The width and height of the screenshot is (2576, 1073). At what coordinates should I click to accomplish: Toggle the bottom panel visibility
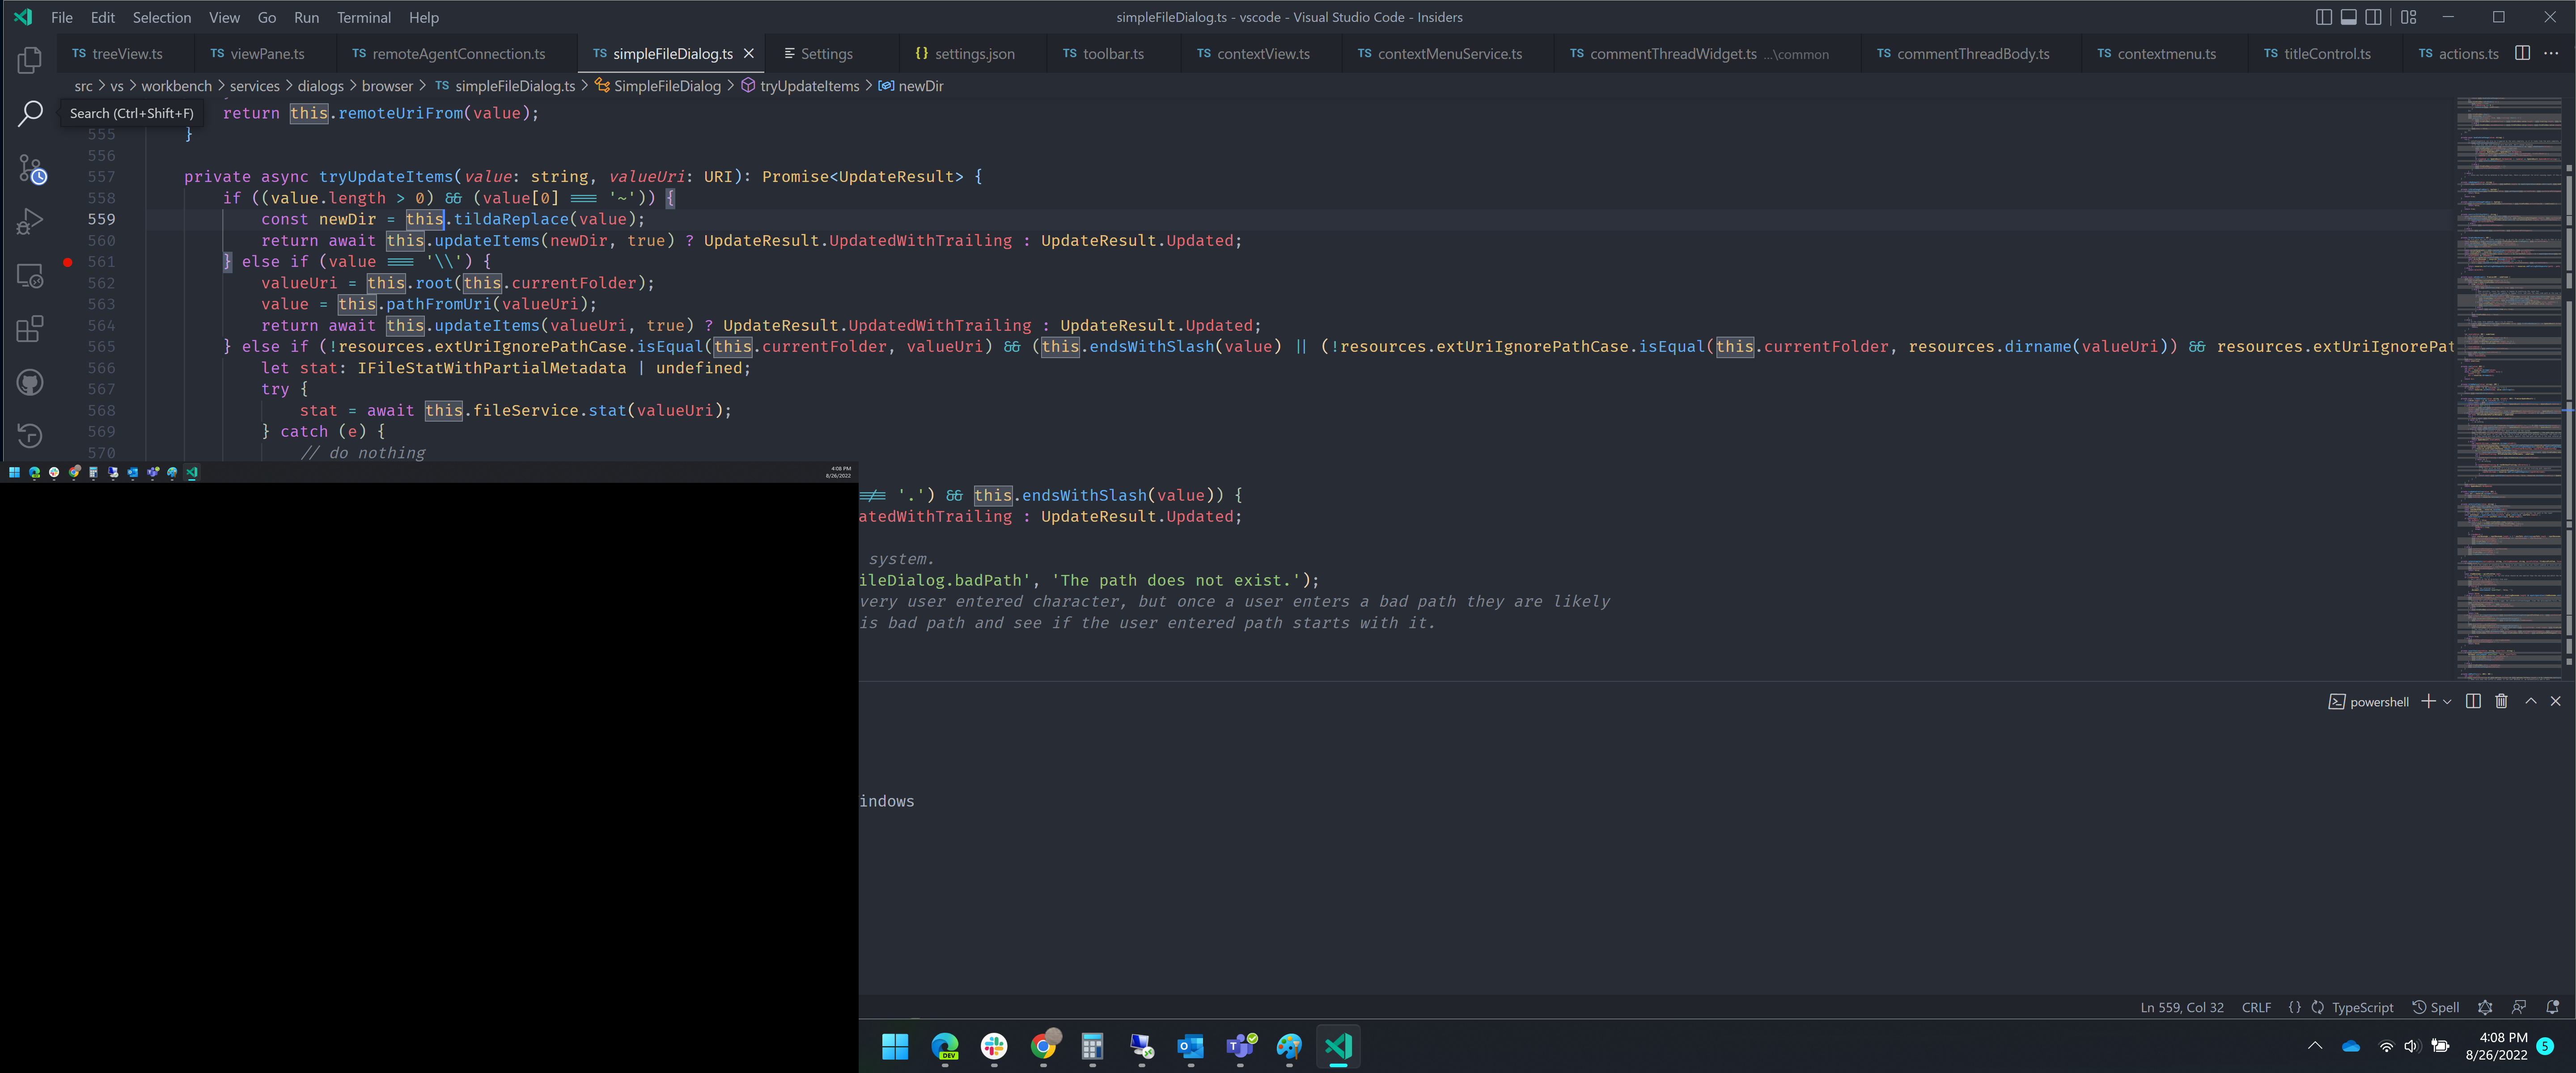[2349, 17]
